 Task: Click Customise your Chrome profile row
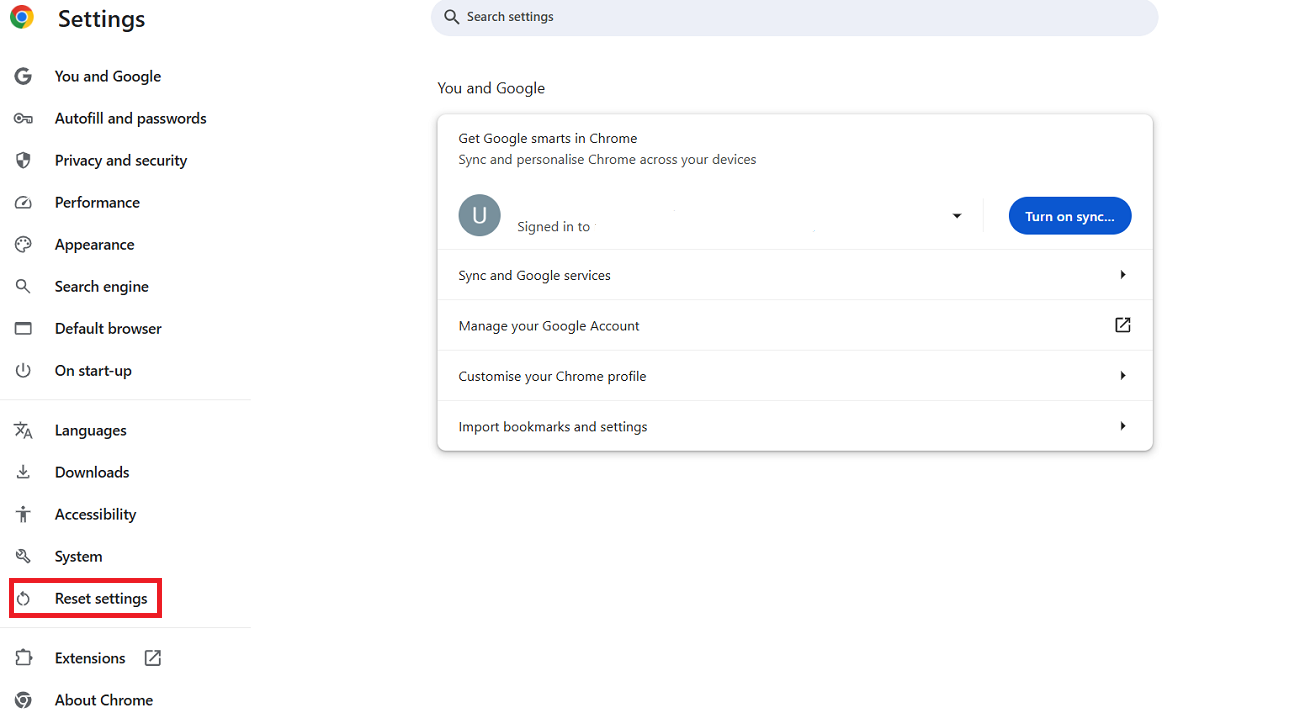795,376
